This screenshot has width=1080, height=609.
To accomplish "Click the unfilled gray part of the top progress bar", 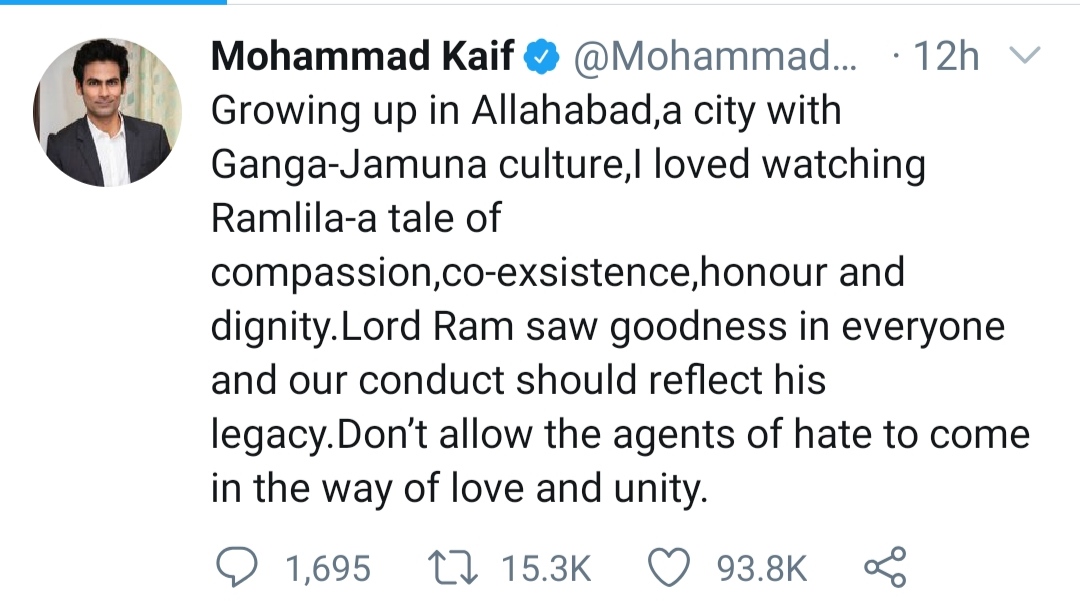I will [653, 2].
